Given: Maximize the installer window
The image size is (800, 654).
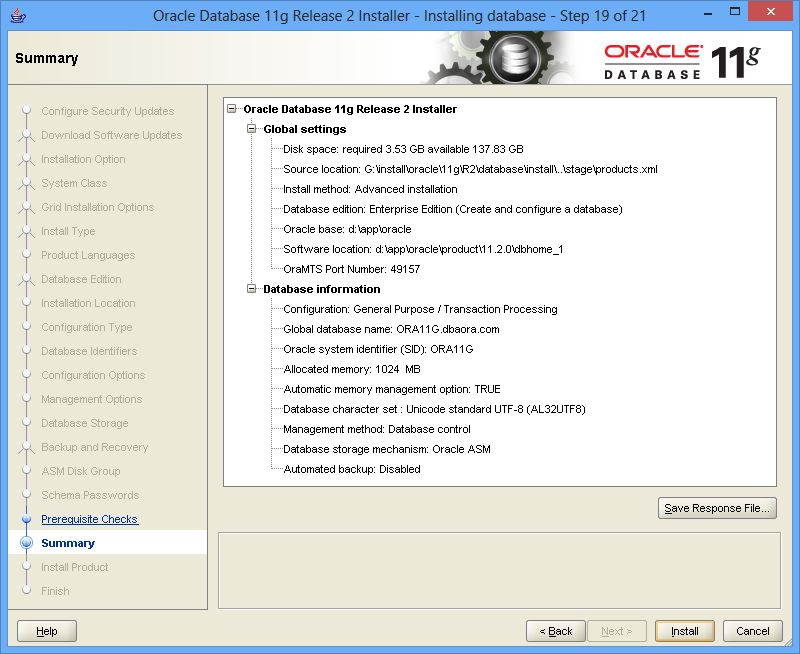Looking at the screenshot, I should point(735,12).
